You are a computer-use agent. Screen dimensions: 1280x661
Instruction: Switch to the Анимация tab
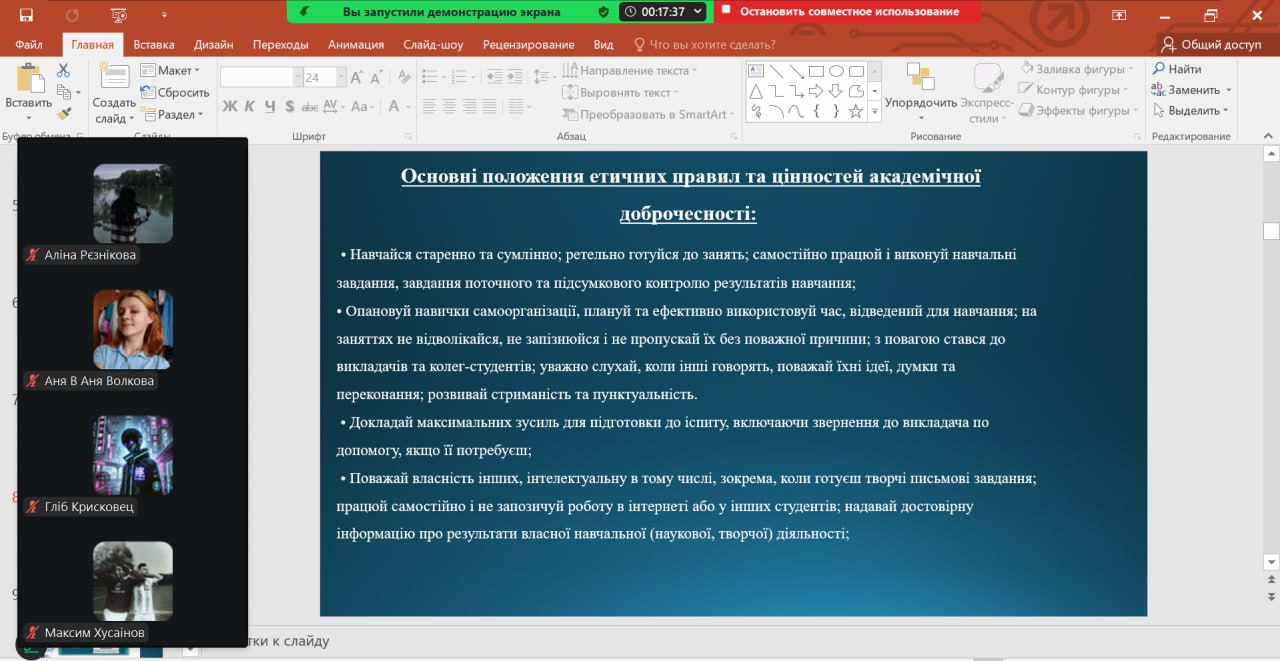point(355,44)
